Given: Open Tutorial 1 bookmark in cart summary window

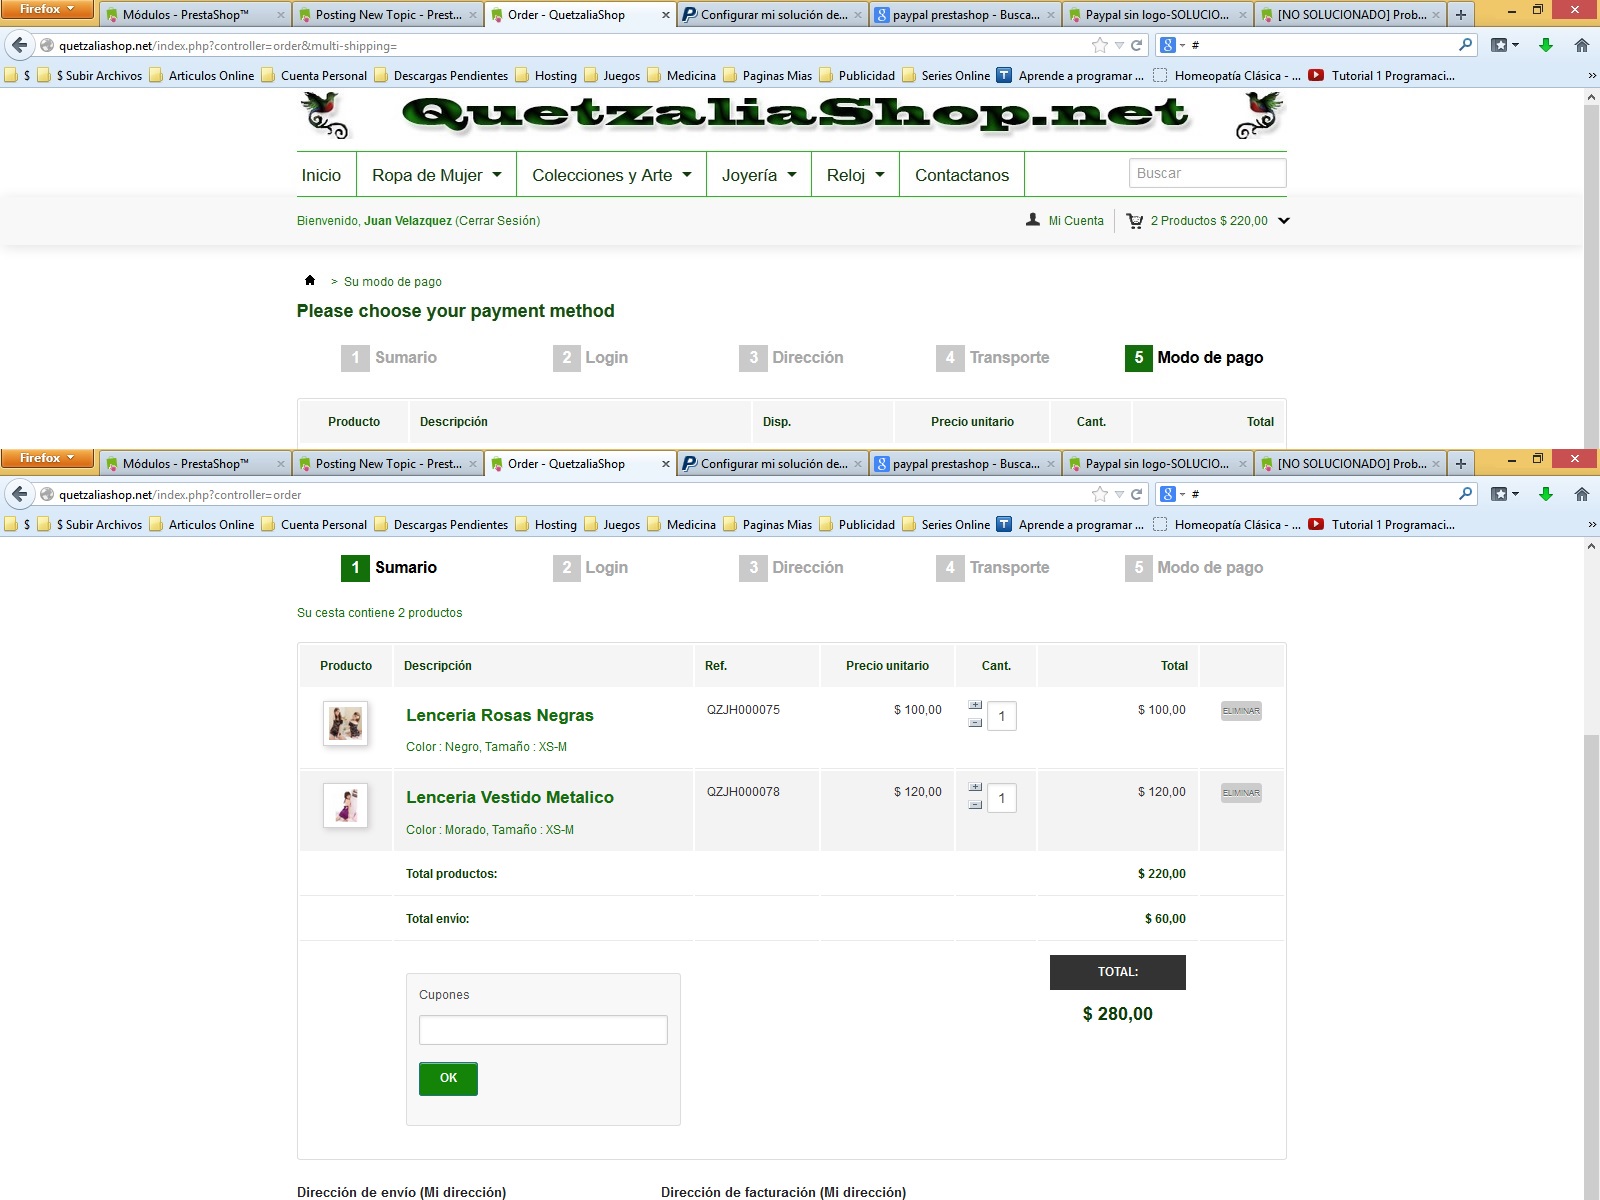Looking at the screenshot, I should click(x=1381, y=525).
